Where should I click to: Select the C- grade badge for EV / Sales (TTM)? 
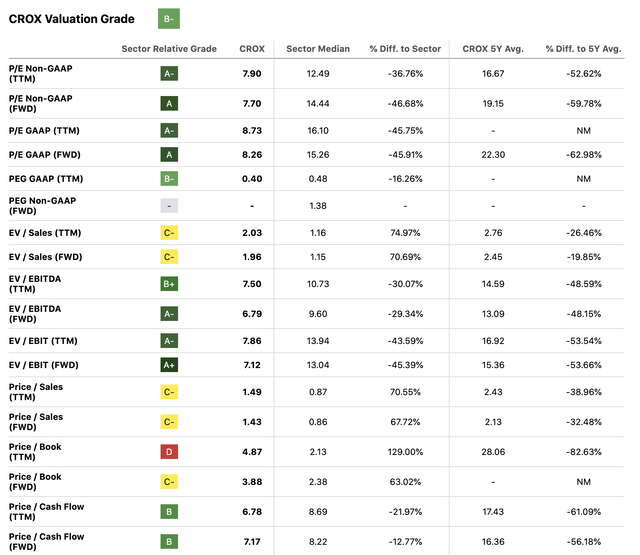pyautogui.click(x=169, y=233)
